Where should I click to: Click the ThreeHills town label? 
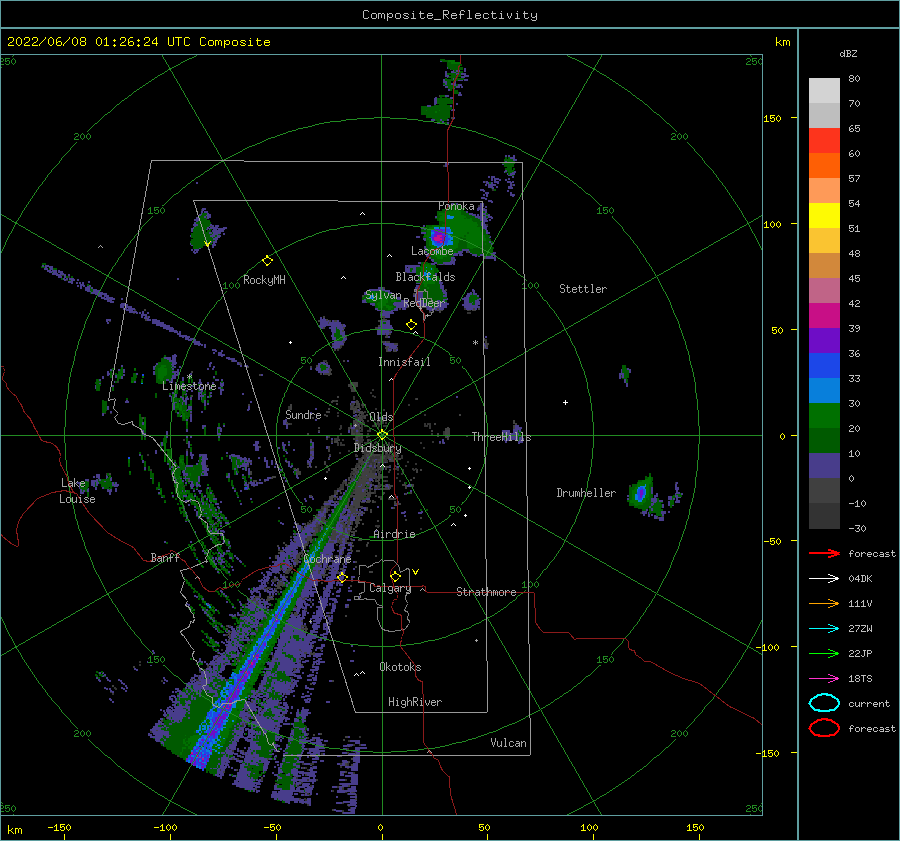click(502, 437)
